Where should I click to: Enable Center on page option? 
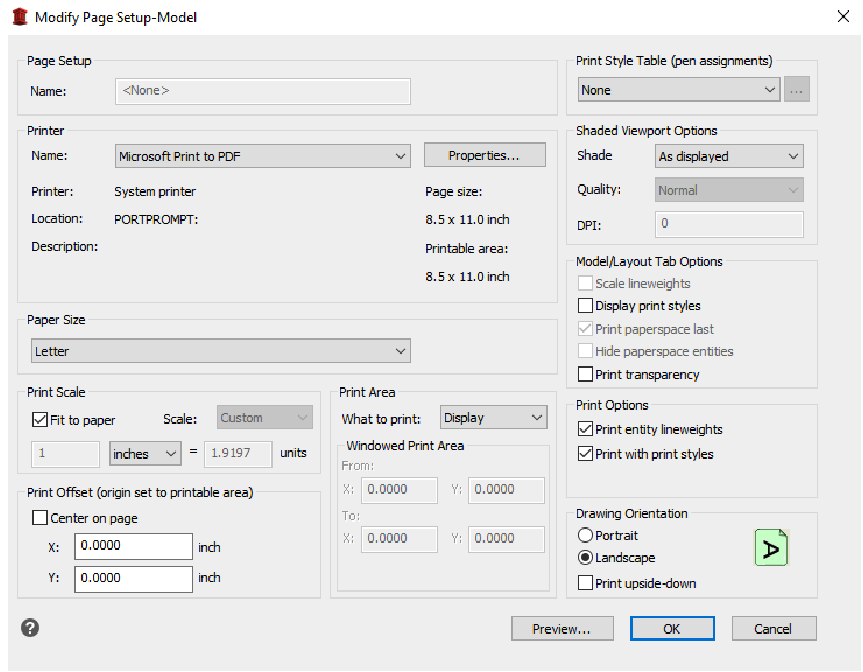pyautogui.click(x=40, y=518)
